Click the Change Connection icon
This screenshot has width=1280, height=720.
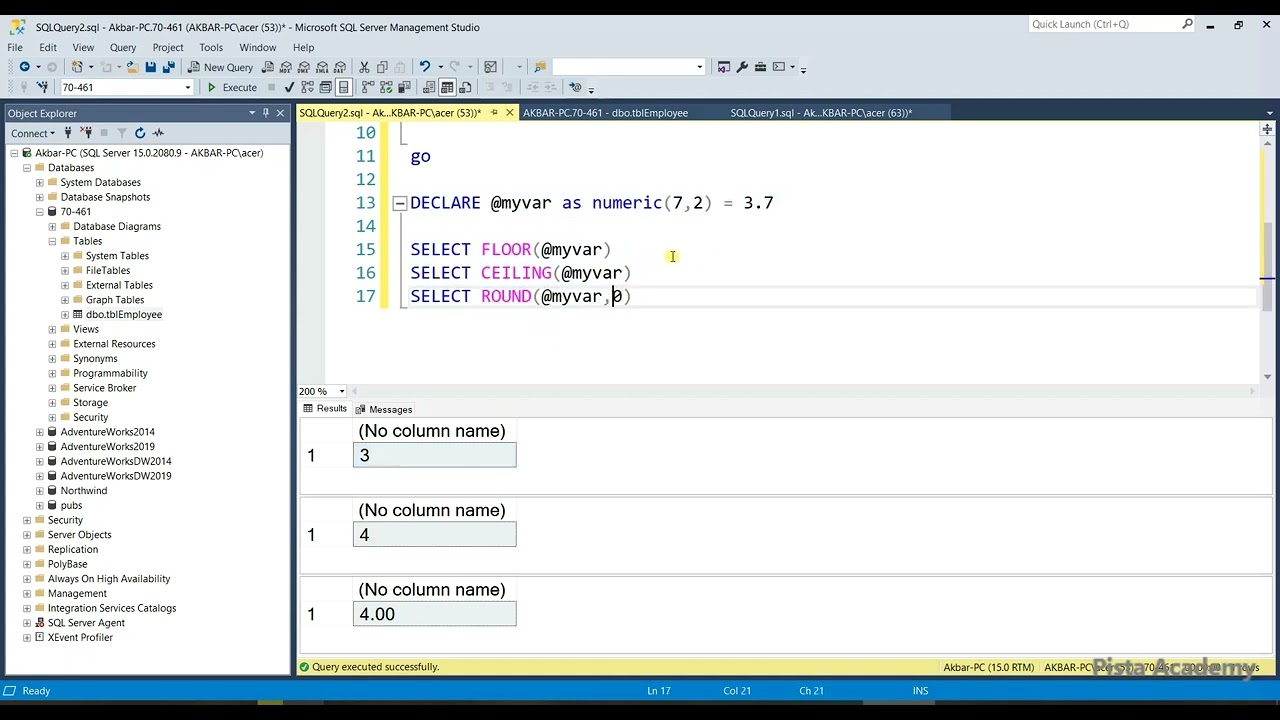pyautogui.click(x=42, y=87)
